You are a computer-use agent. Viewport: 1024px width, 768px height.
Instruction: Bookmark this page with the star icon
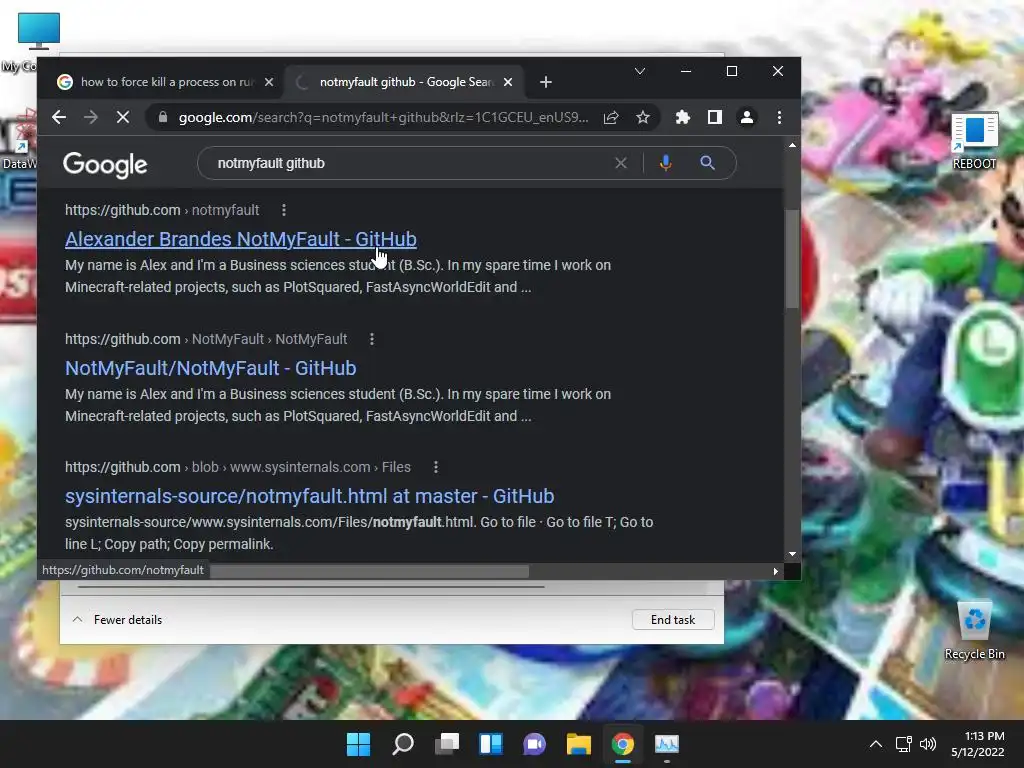click(643, 118)
